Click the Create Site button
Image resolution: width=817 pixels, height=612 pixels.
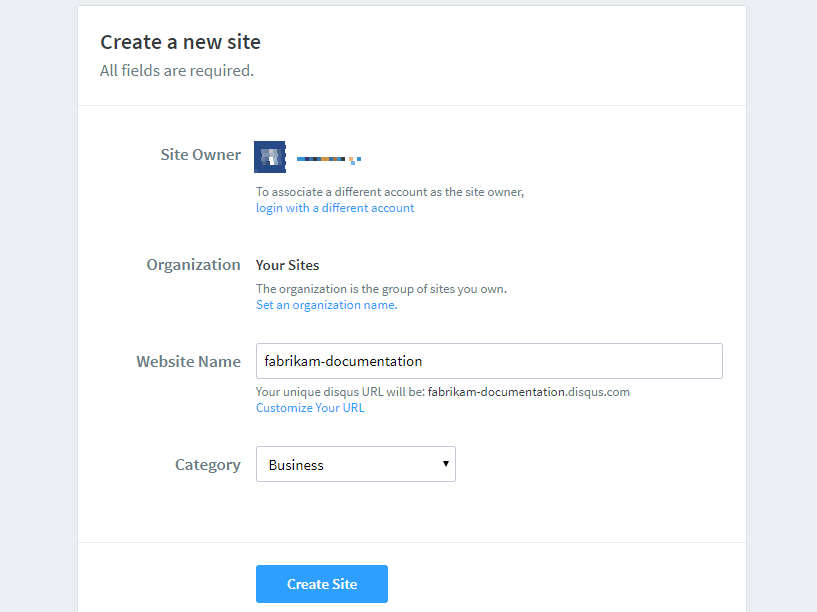[x=321, y=584]
